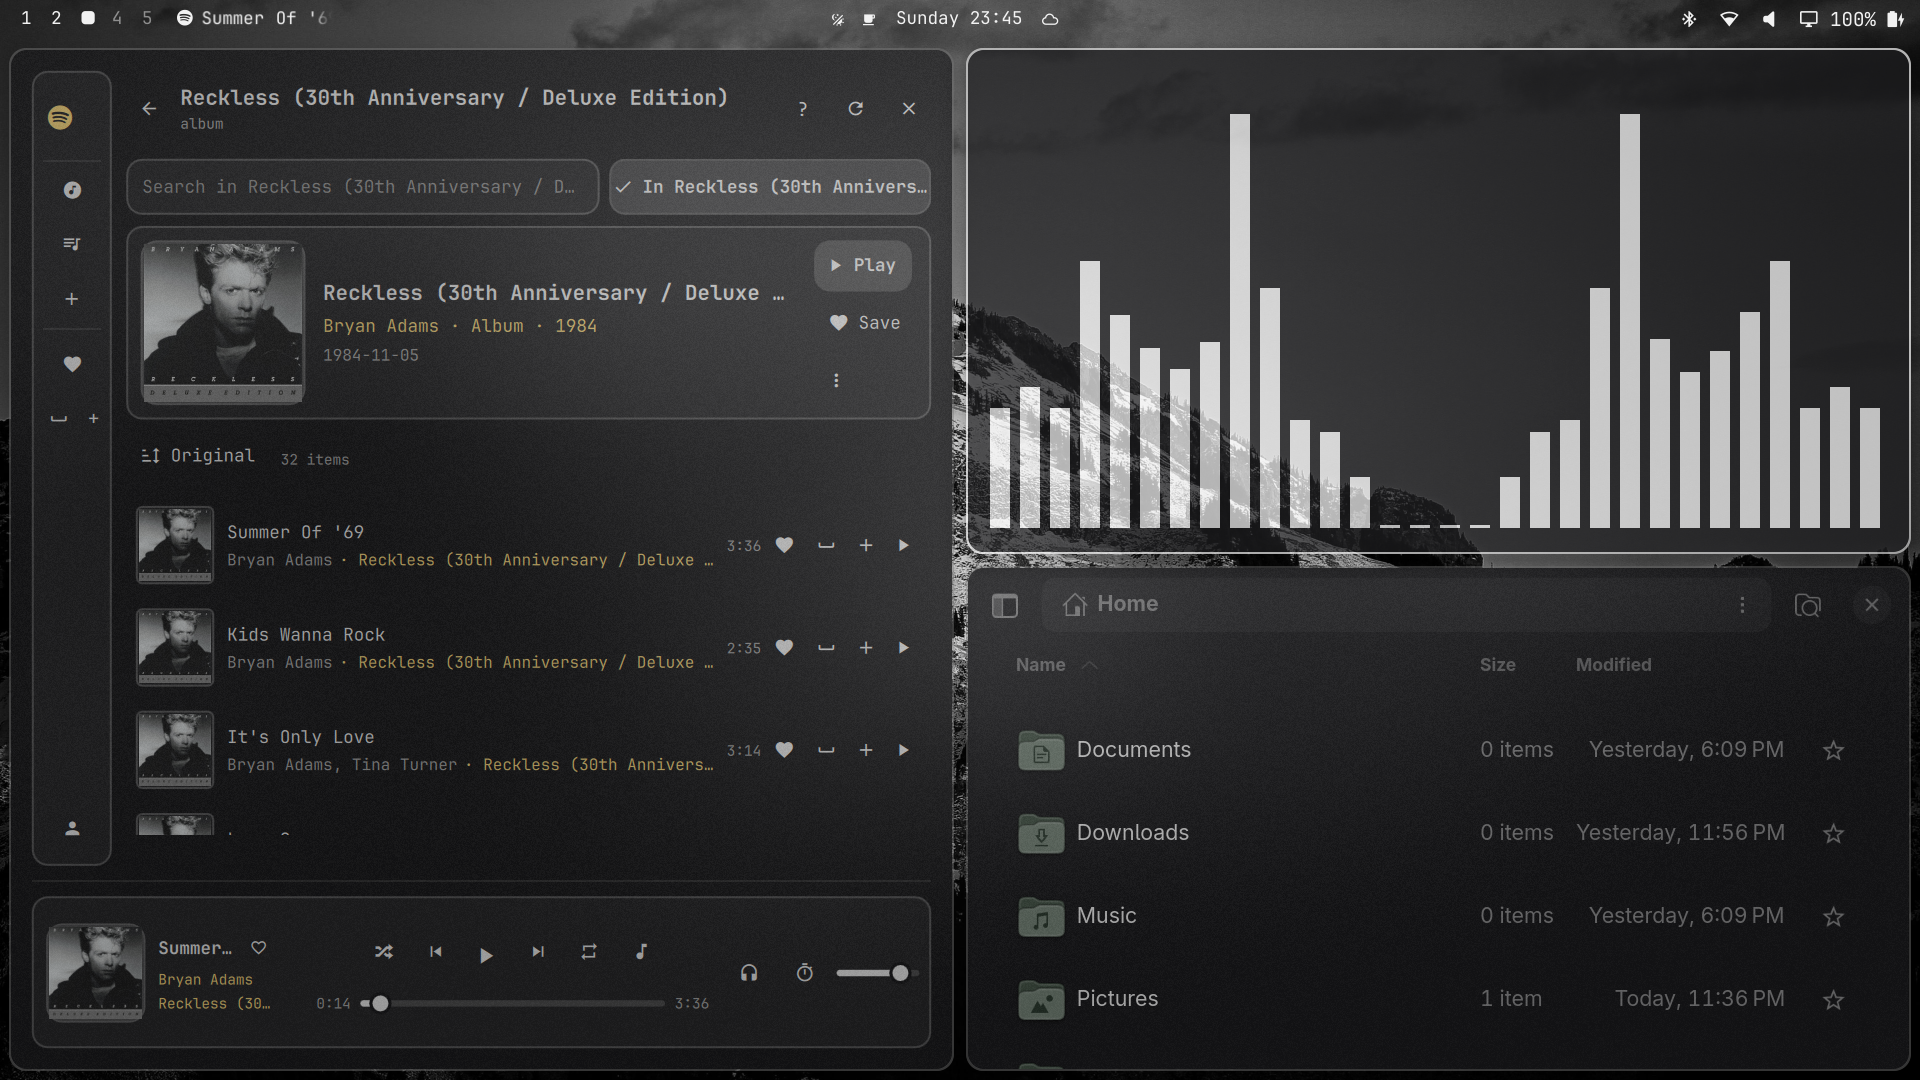Open file manager search folder icon

1808,605
